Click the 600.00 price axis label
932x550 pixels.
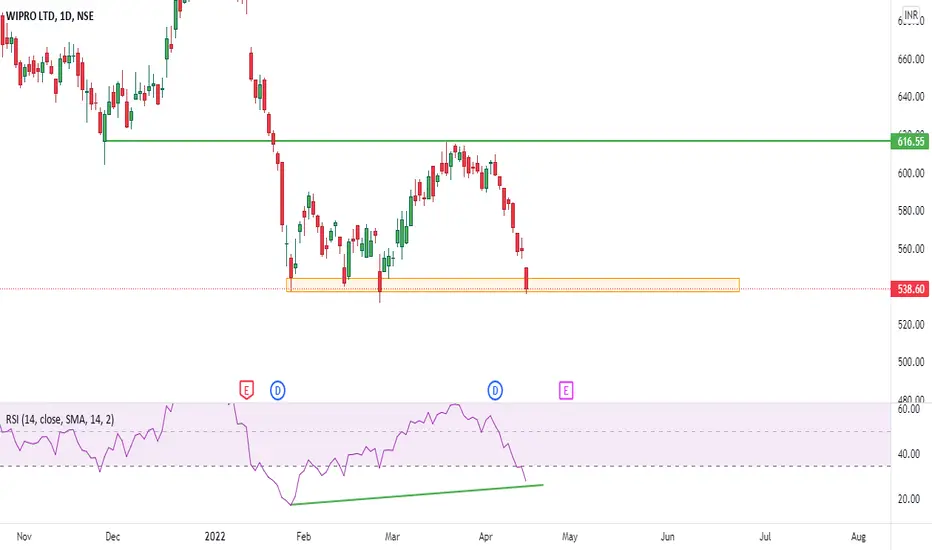(911, 173)
